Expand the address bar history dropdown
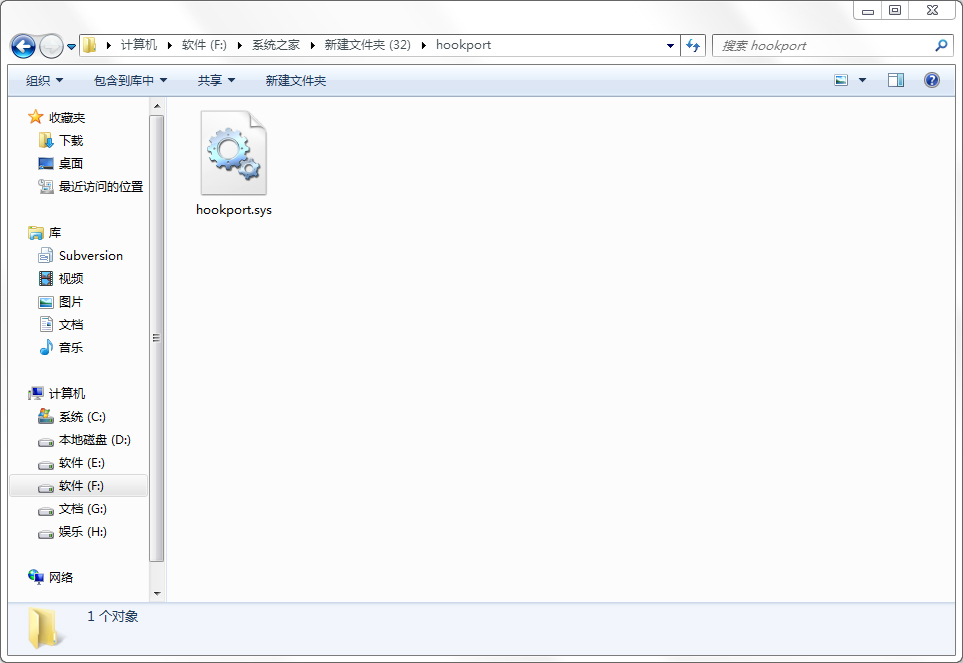The image size is (963, 663). (670, 46)
